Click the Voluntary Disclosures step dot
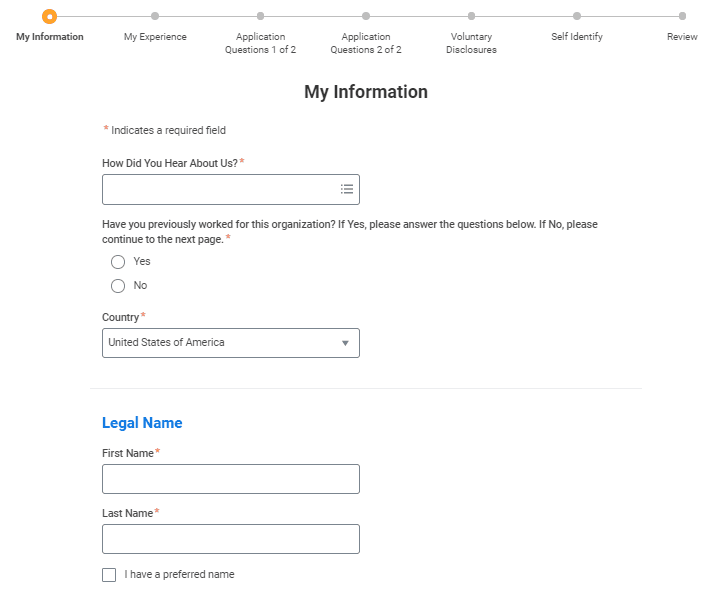Screen dimensions: 727x611 point(472,16)
